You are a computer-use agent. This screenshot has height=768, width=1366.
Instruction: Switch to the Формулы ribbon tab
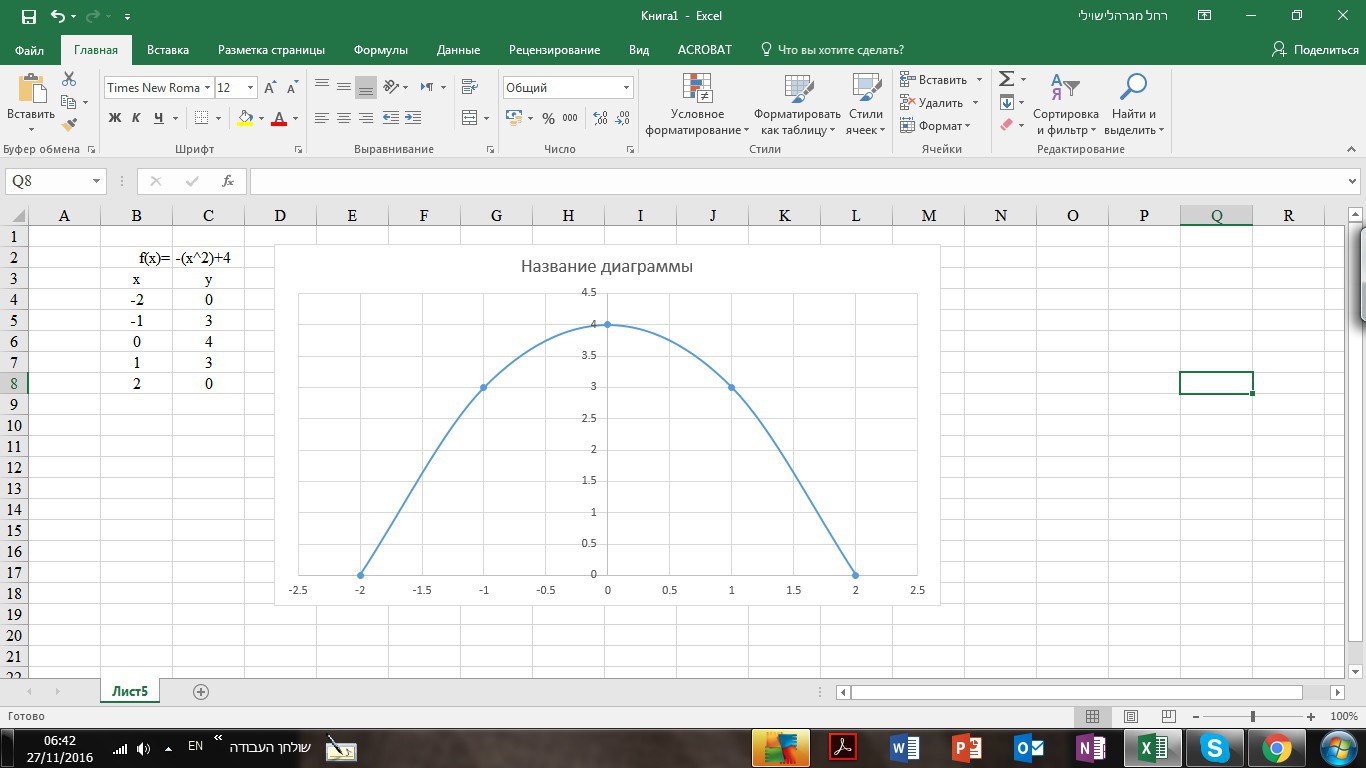point(380,50)
